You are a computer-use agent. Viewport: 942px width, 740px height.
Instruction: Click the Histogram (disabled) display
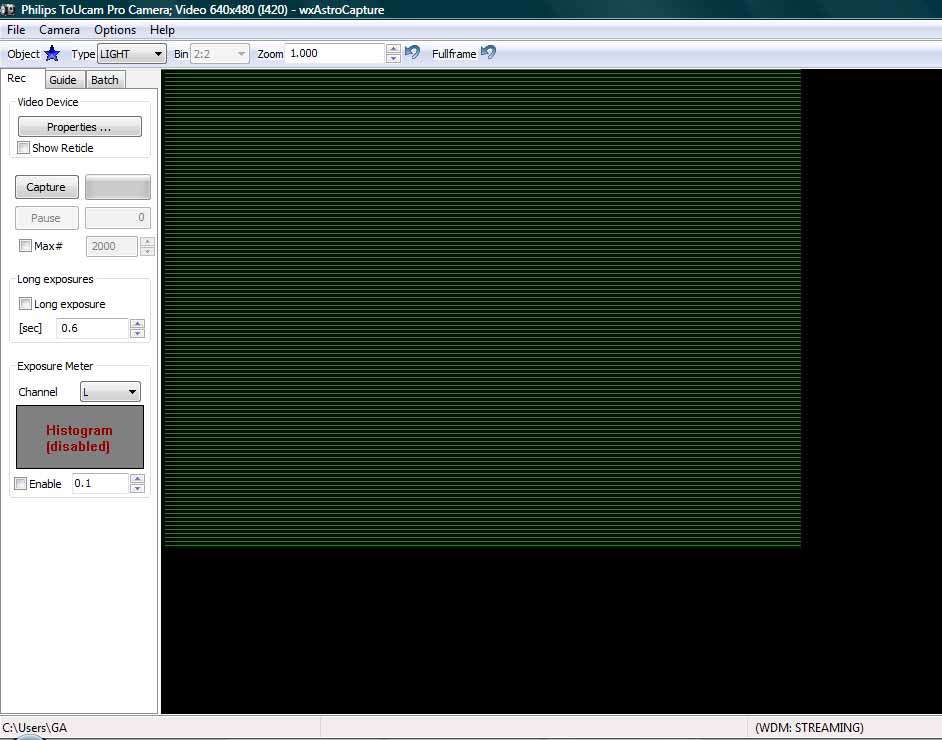coord(80,437)
